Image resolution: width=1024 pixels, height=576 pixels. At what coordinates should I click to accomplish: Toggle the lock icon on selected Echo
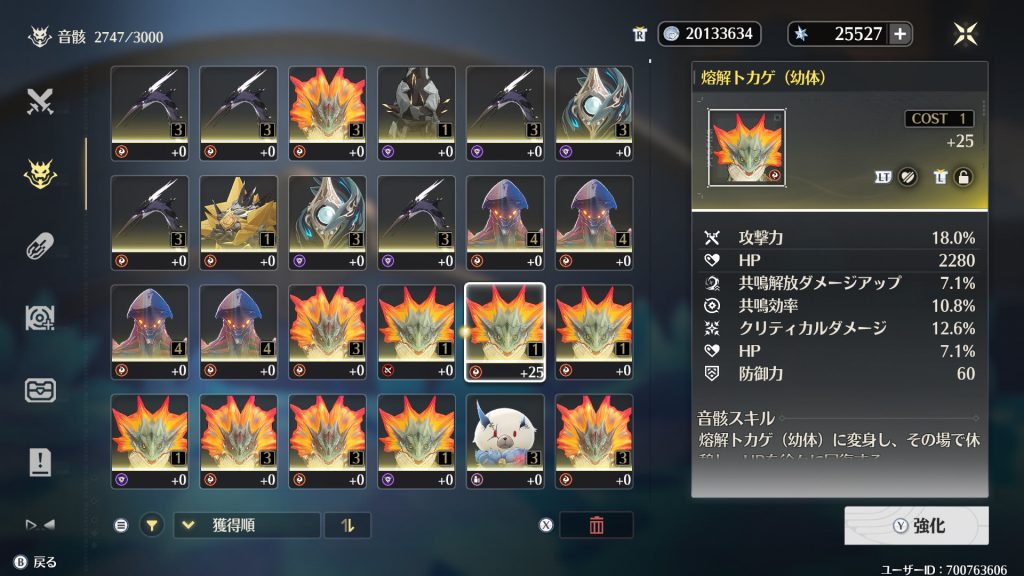point(963,177)
